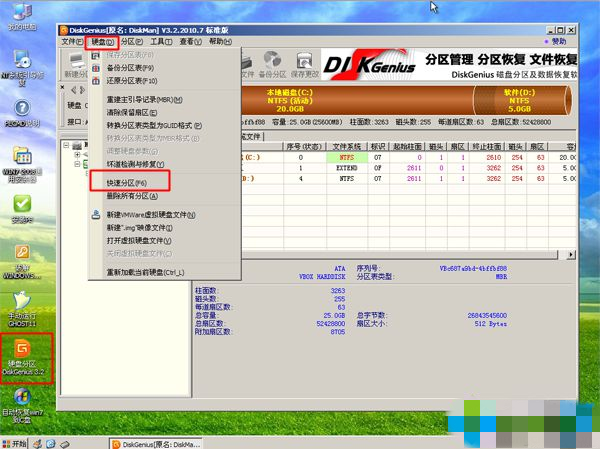The height and width of the screenshot is (449, 600).
Task: Click the second quick launch icon
Action: (51, 444)
